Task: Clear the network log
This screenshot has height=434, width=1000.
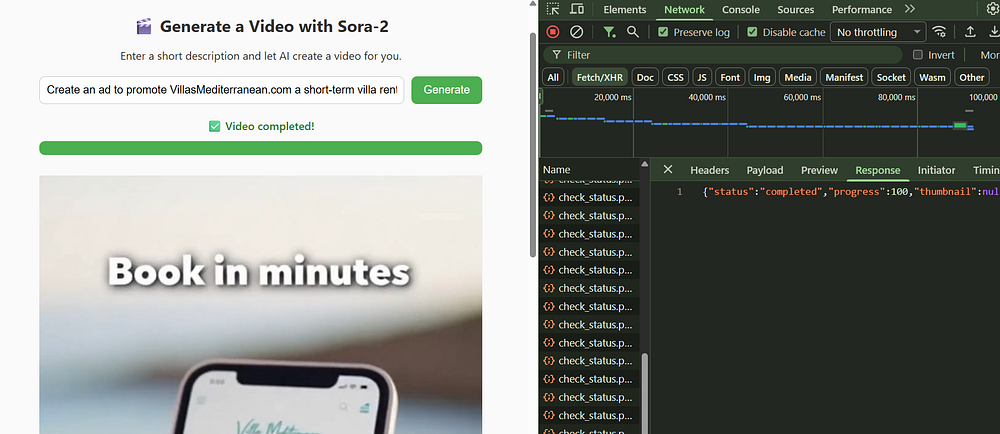Action: point(576,32)
